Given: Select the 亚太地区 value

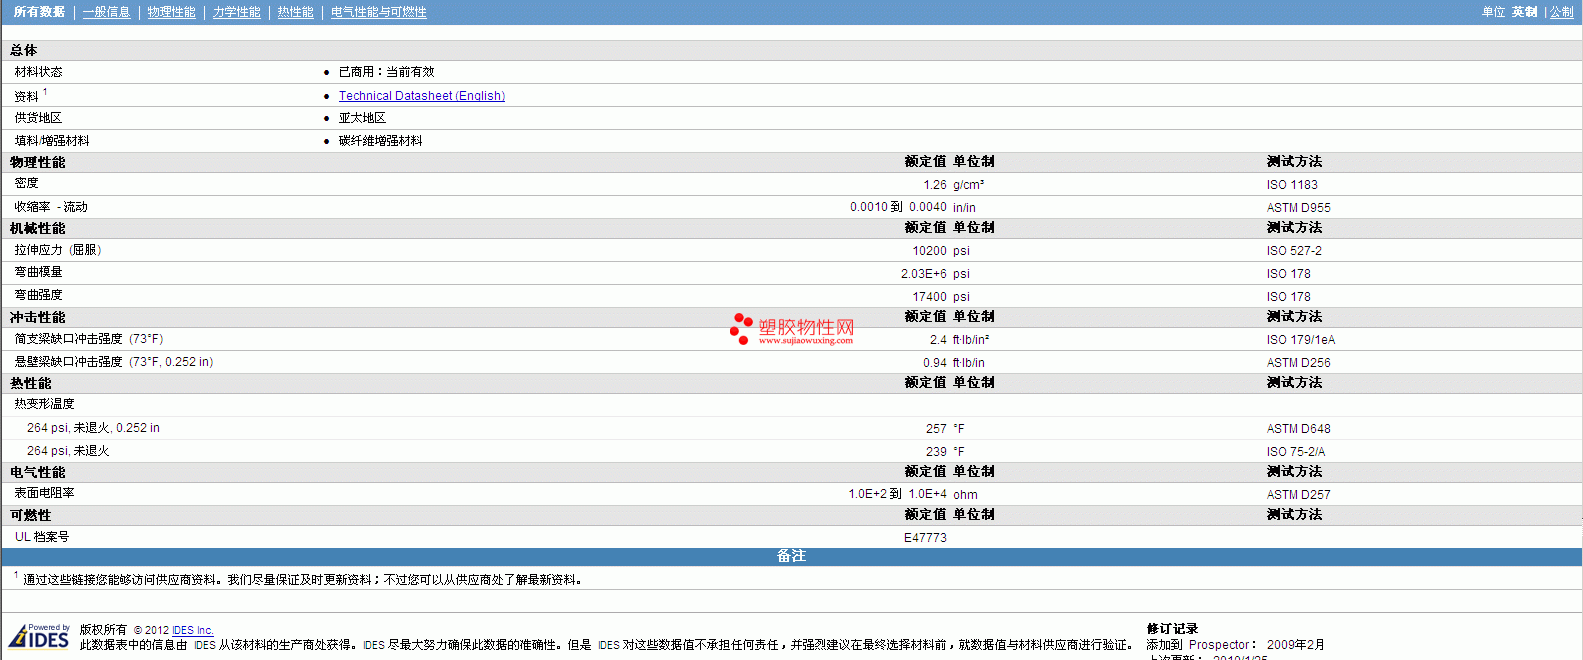Looking at the screenshot, I should point(362,118).
